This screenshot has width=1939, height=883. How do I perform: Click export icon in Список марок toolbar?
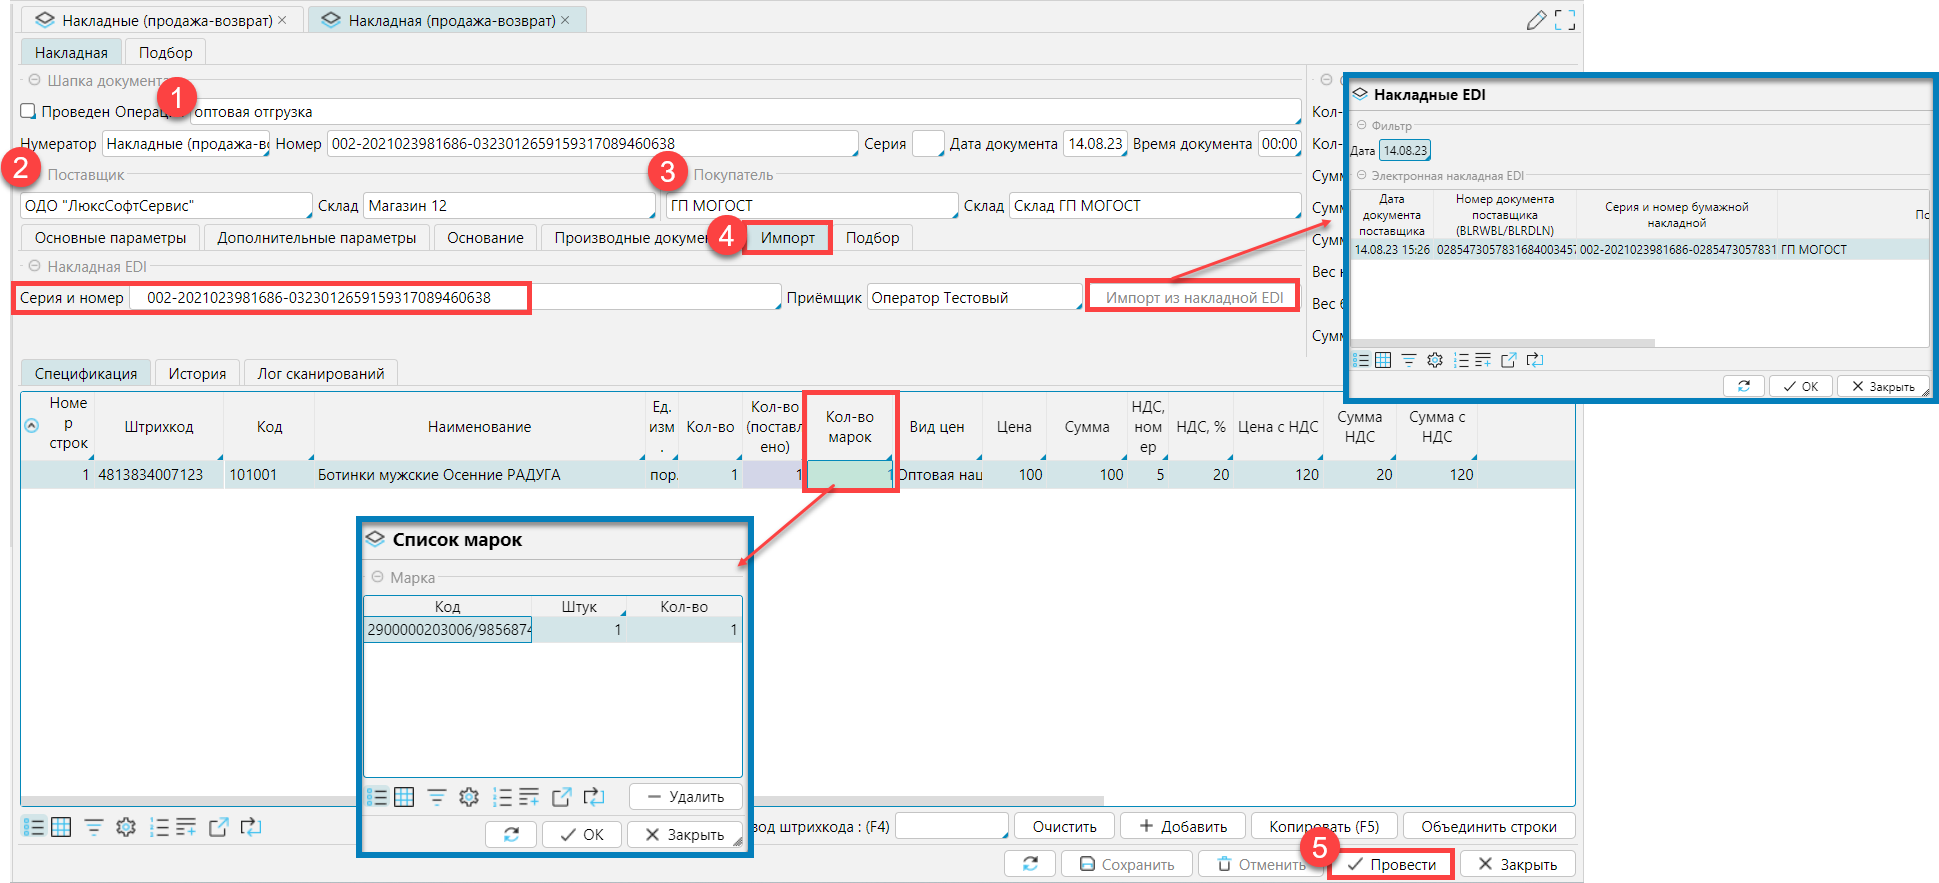(x=561, y=797)
